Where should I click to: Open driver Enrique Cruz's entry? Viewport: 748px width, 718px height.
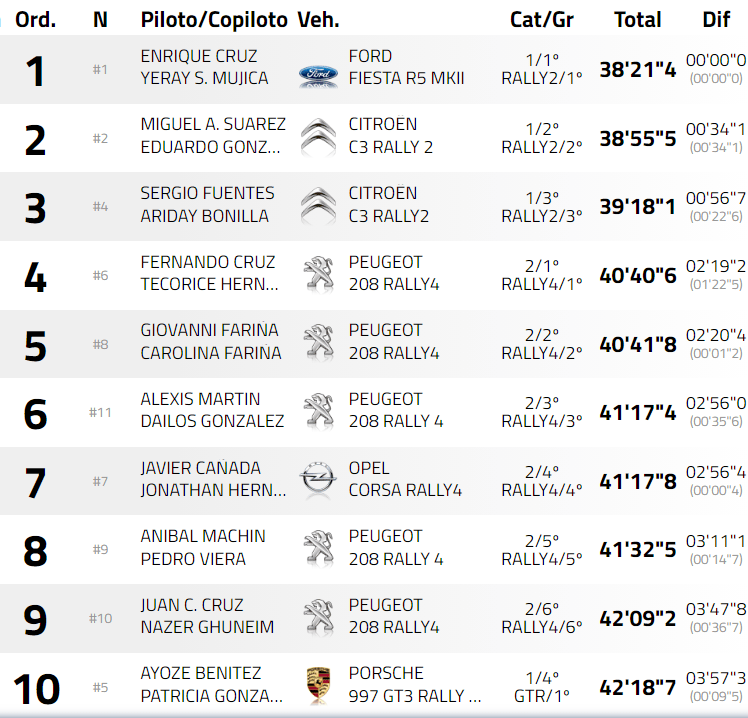(x=198, y=56)
